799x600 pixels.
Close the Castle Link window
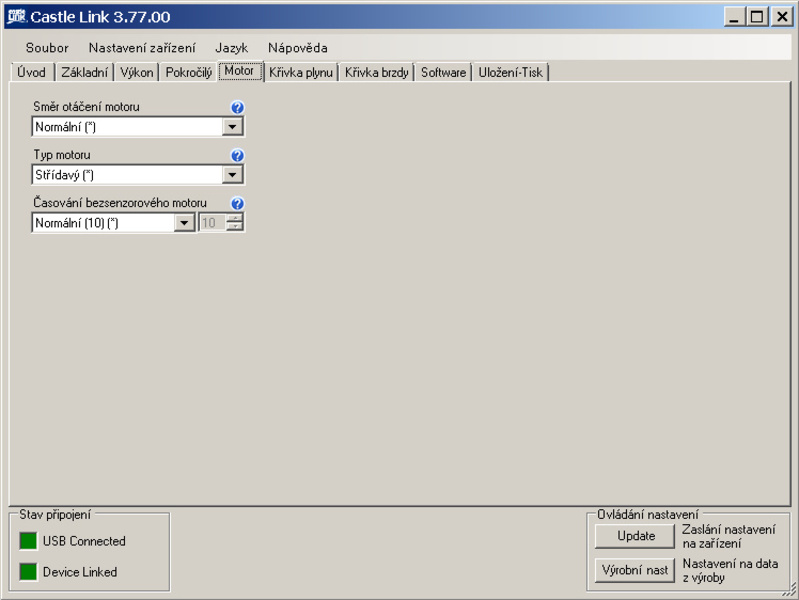pyautogui.click(x=782, y=17)
